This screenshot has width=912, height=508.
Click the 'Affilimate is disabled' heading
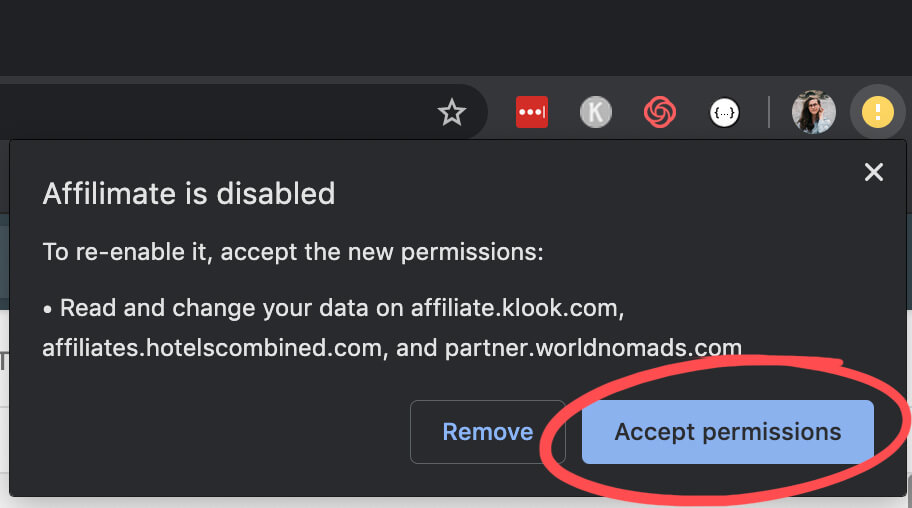click(x=189, y=194)
